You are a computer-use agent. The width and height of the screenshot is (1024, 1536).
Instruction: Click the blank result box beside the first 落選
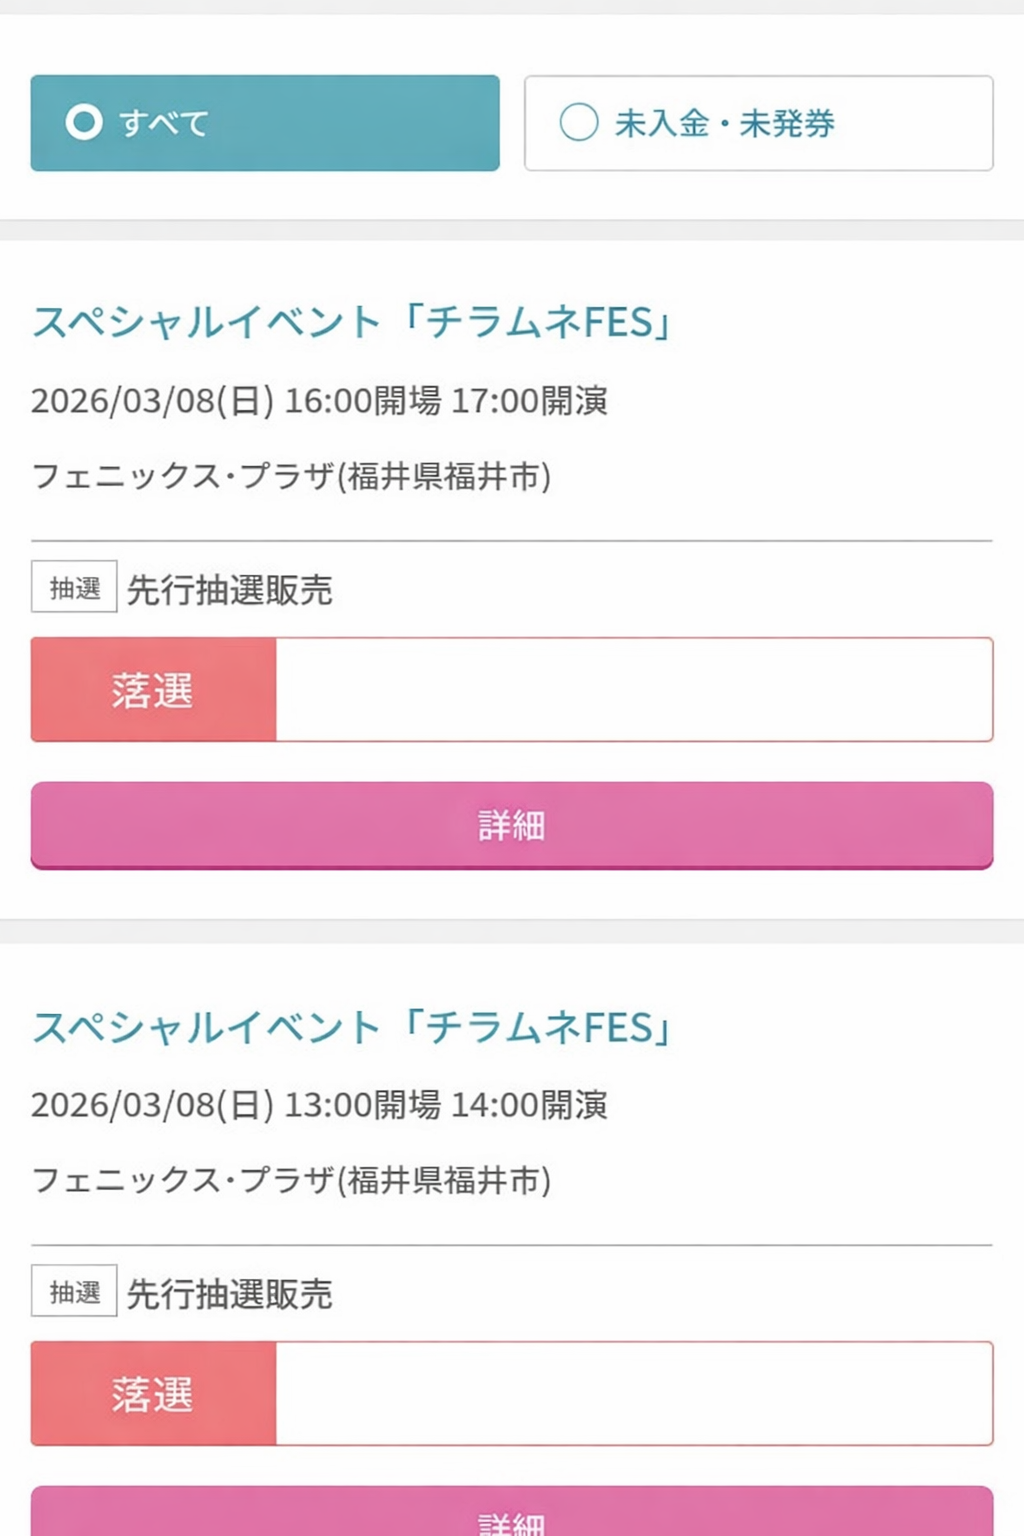click(634, 690)
